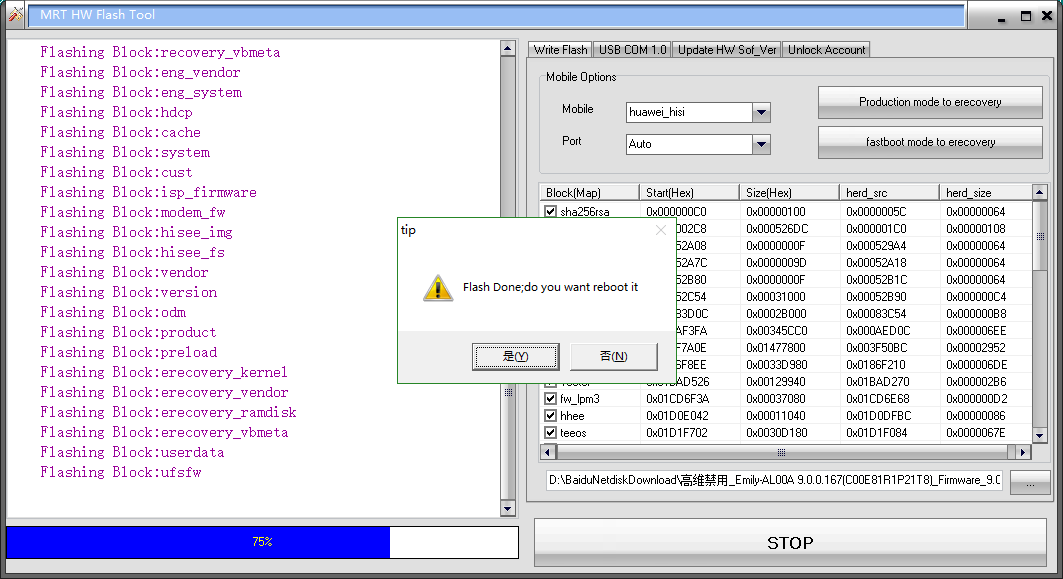Click fastboot mode to erecovery button
Screen dimensions: 1063x579
[x=930, y=142]
